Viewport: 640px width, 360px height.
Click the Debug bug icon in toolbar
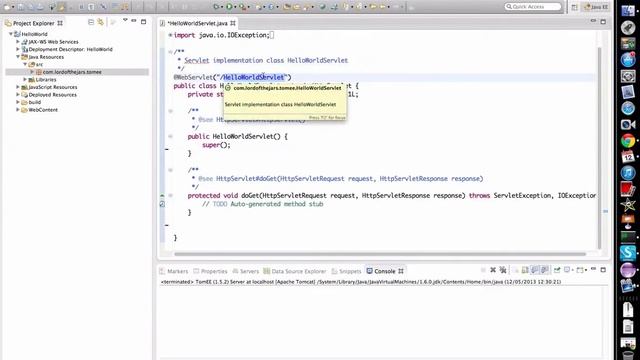216,7
